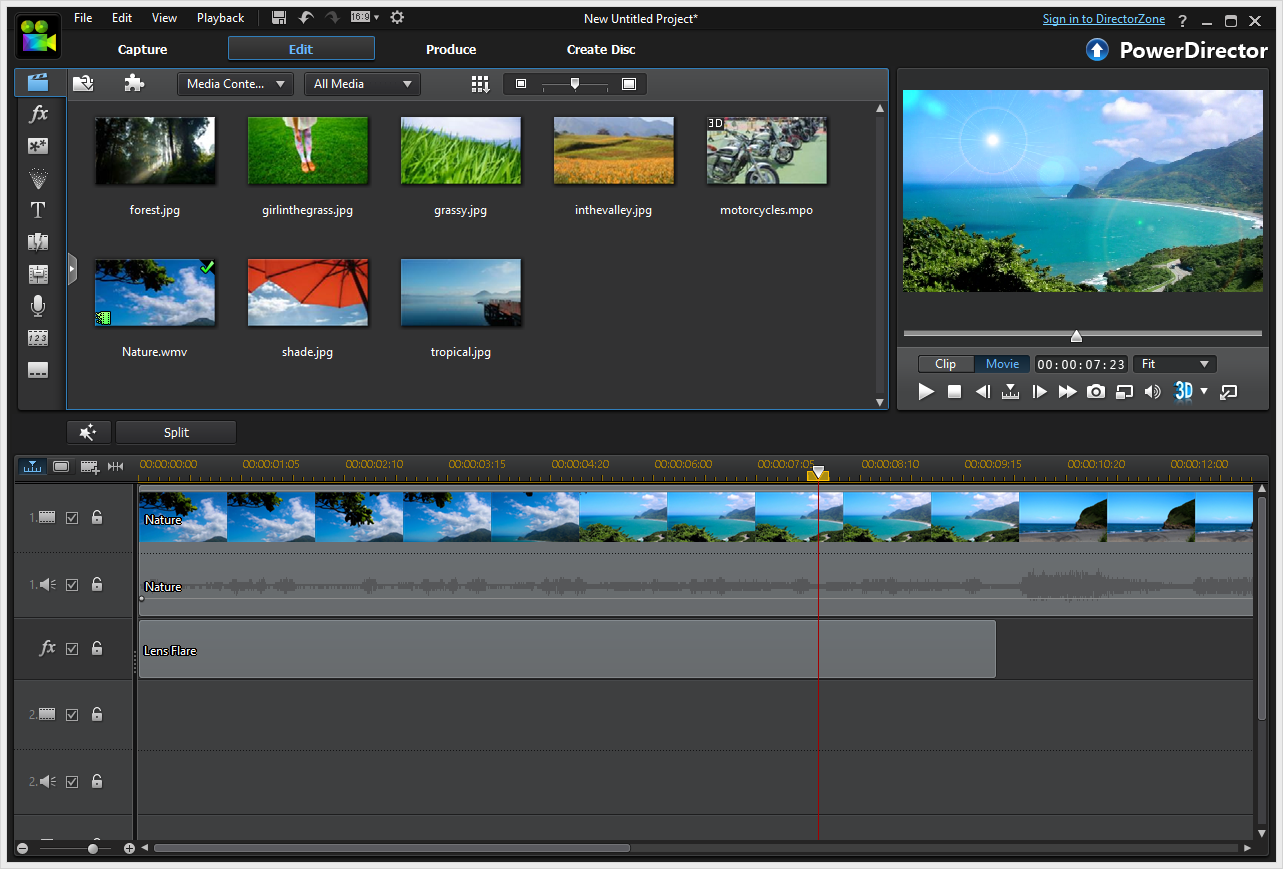Image resolution: width=1283 pixels, height=869 pixels.
Task: Lock video track 1
Action: pos(97,517)
